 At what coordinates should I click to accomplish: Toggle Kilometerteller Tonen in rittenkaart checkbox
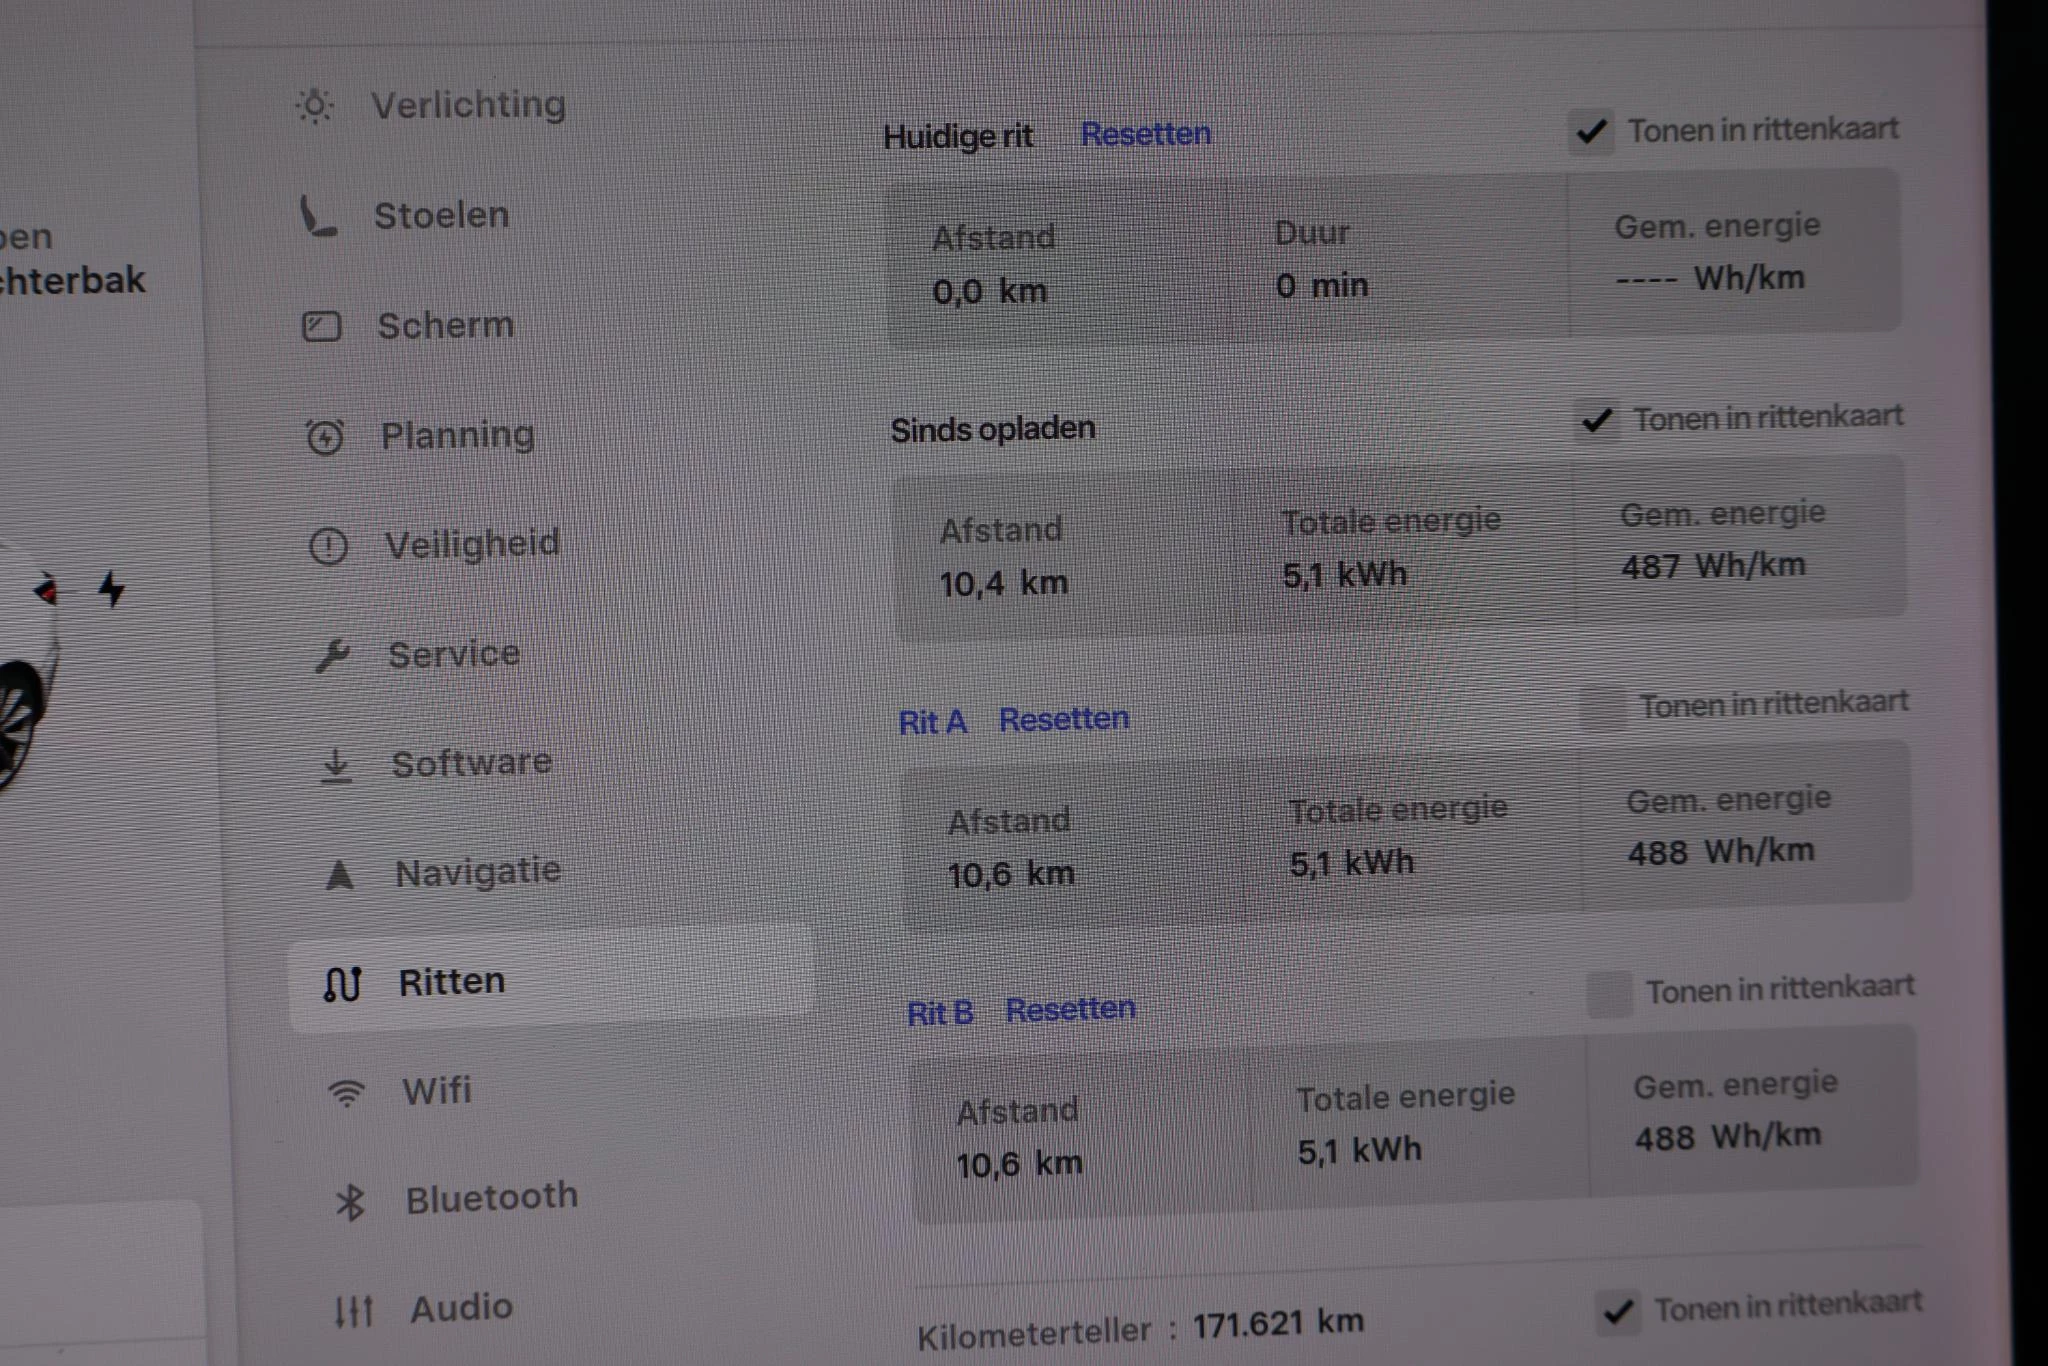(x=1617, y=1311)
